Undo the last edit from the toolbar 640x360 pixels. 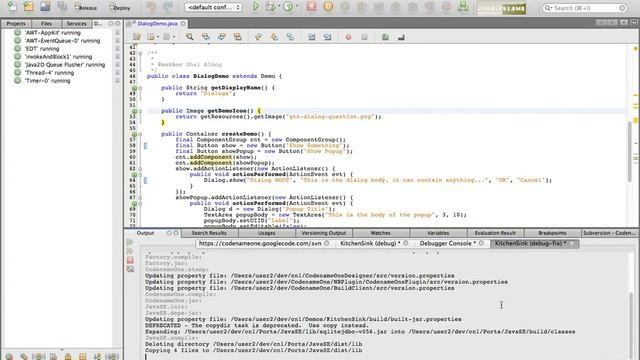click(x=151, y=7)
